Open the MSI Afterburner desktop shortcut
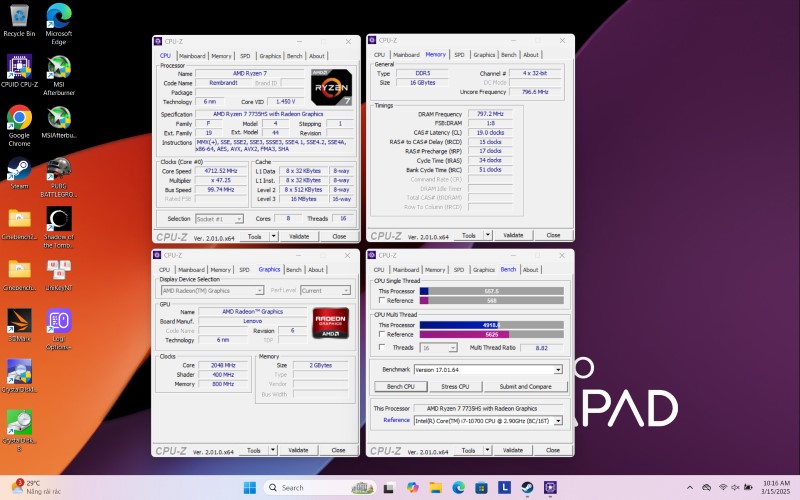Screen dimensions: 800x500 (x=59, y=75)
